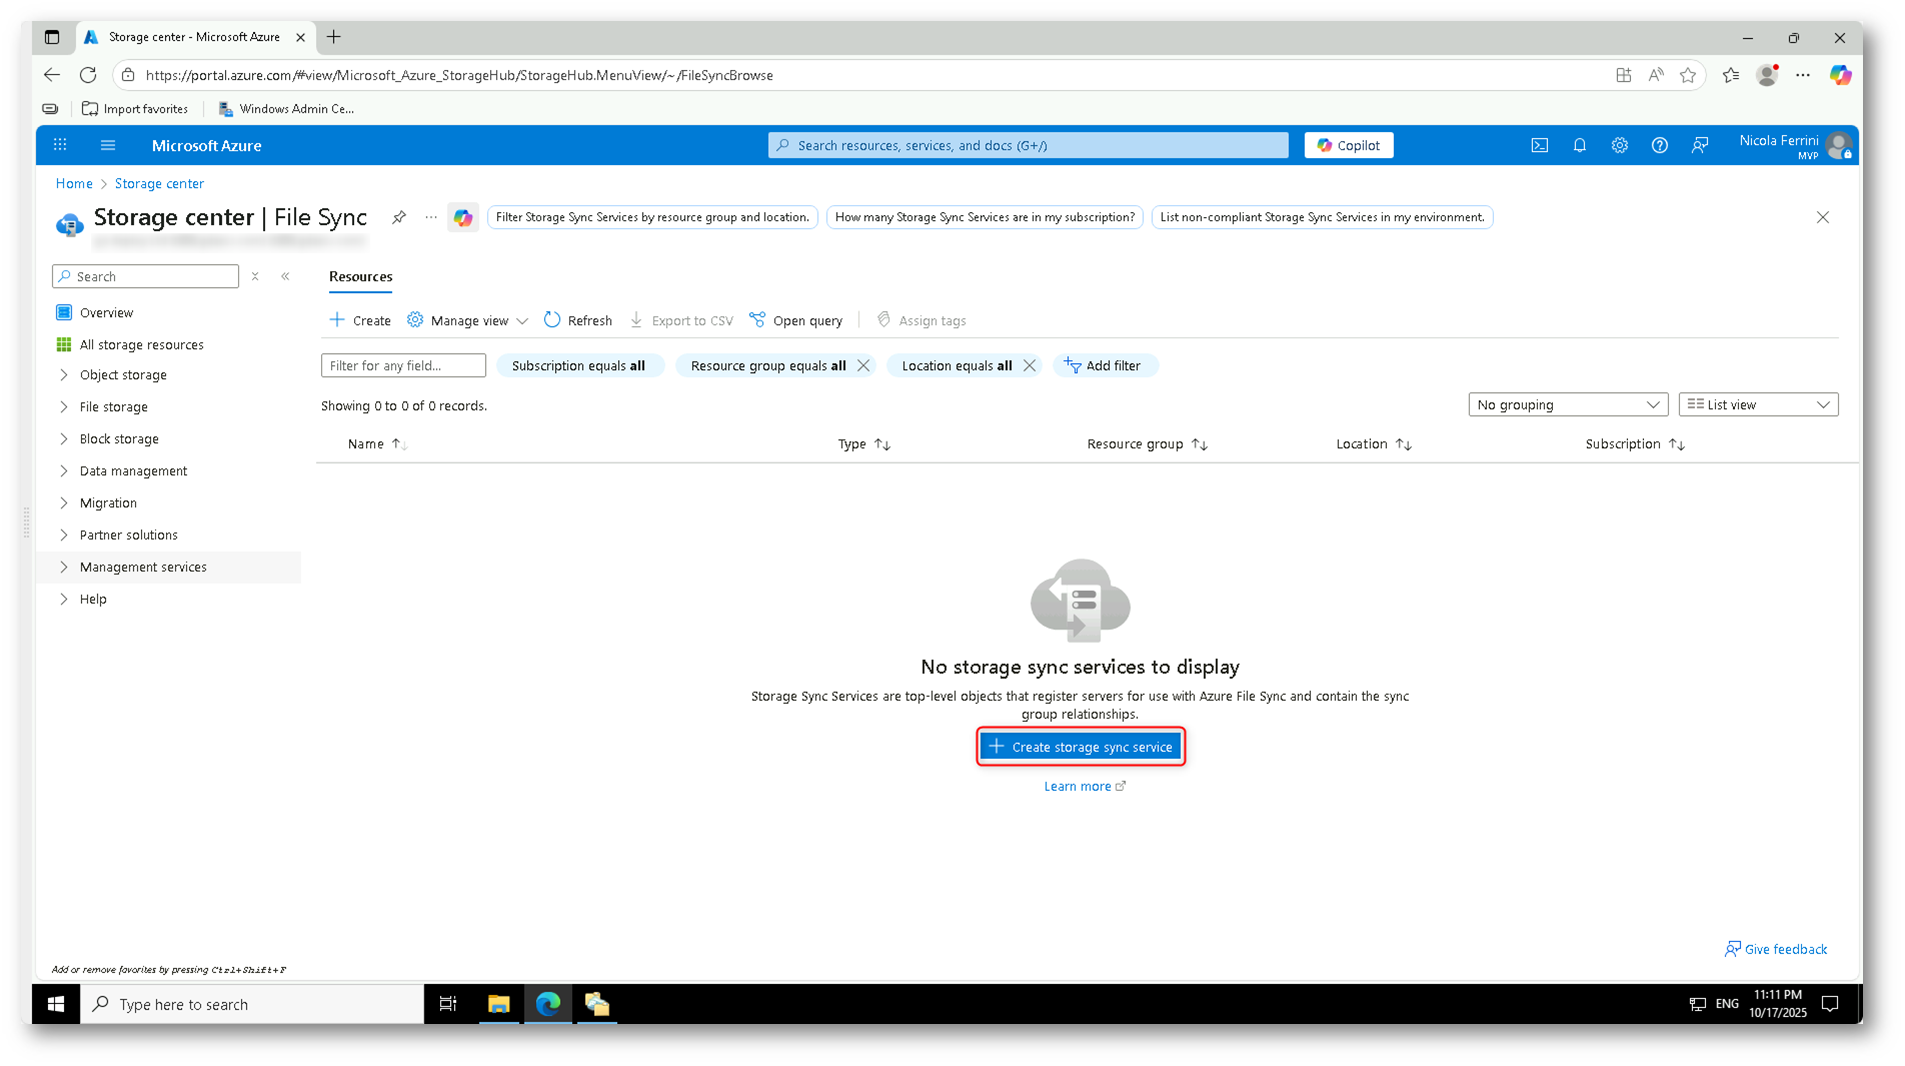This screenshot has width=1905, height=1066.
Task: Expand the Help section
Action: coord(64,599)
